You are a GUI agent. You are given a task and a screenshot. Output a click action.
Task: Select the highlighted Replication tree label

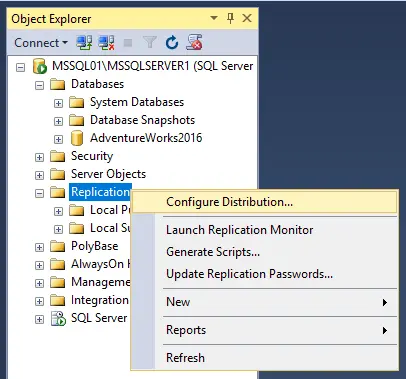click(100, 192)
